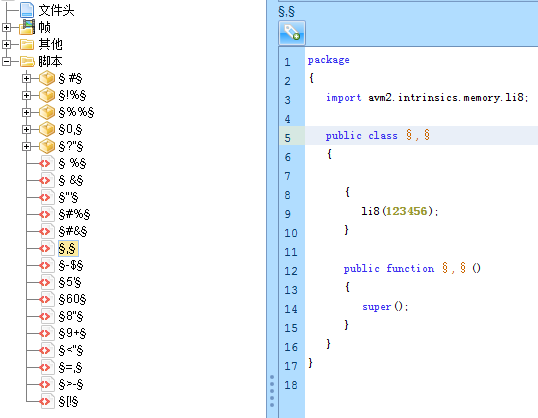Collapse the 脚本 scripts folder
The image size is (538, 418).
(x=7, y=61)
